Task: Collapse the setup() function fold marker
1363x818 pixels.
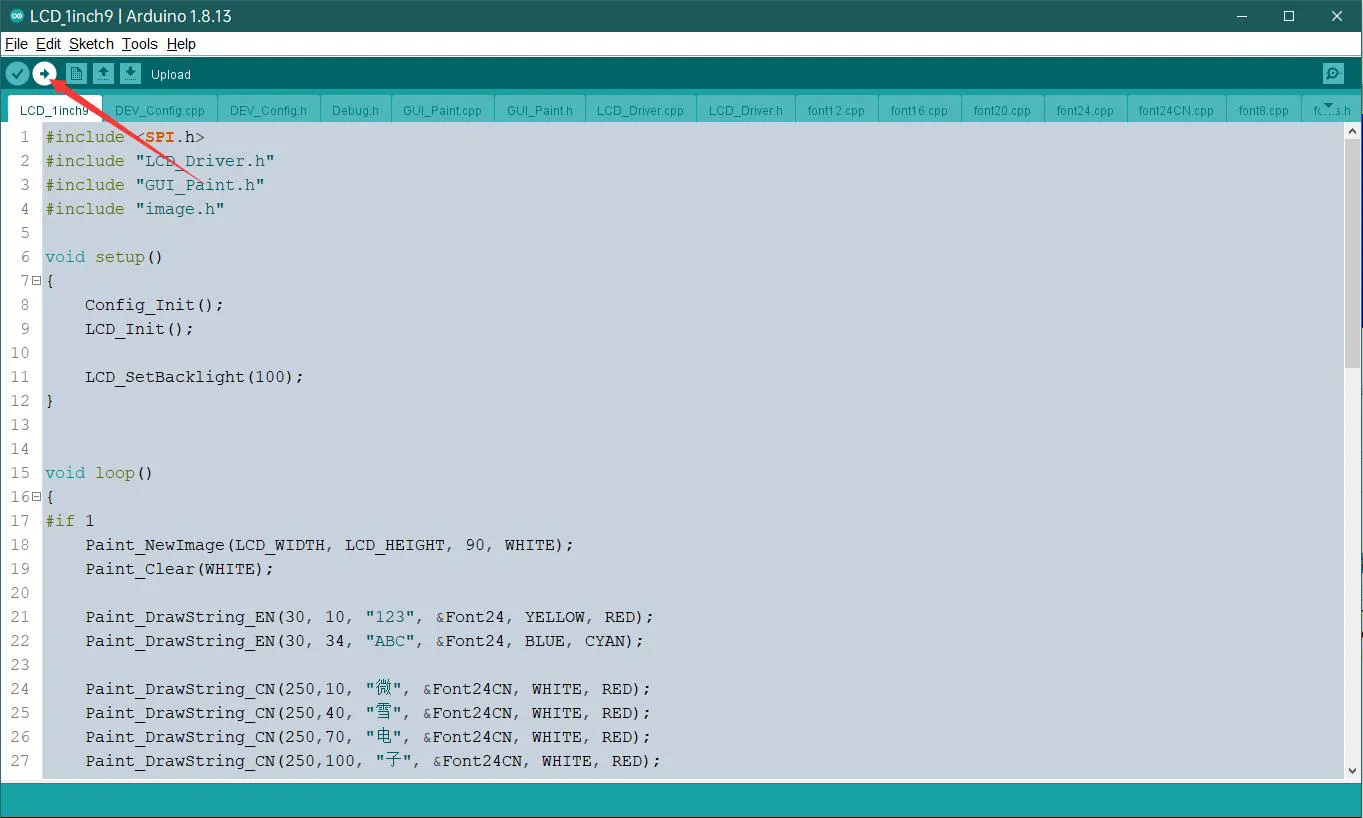Action: pos(36,281)
